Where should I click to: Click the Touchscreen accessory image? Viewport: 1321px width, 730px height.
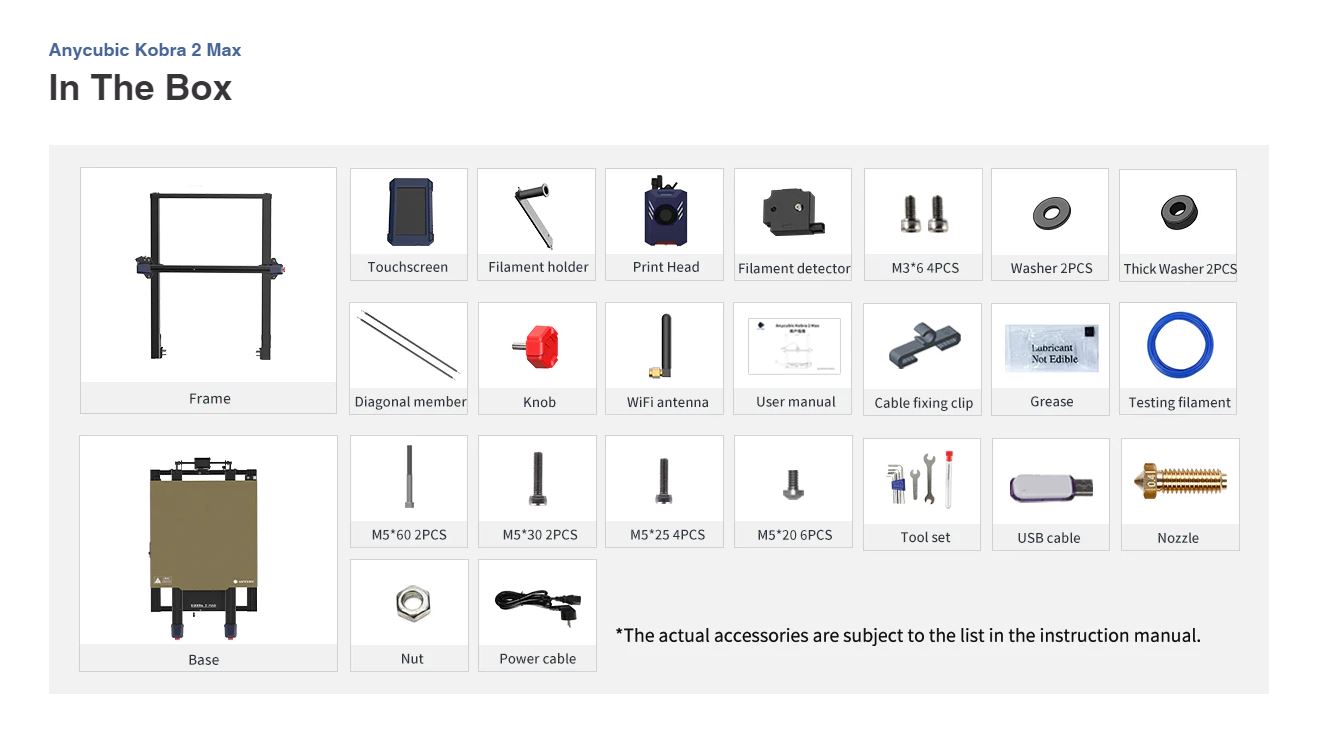pos(409,212)
